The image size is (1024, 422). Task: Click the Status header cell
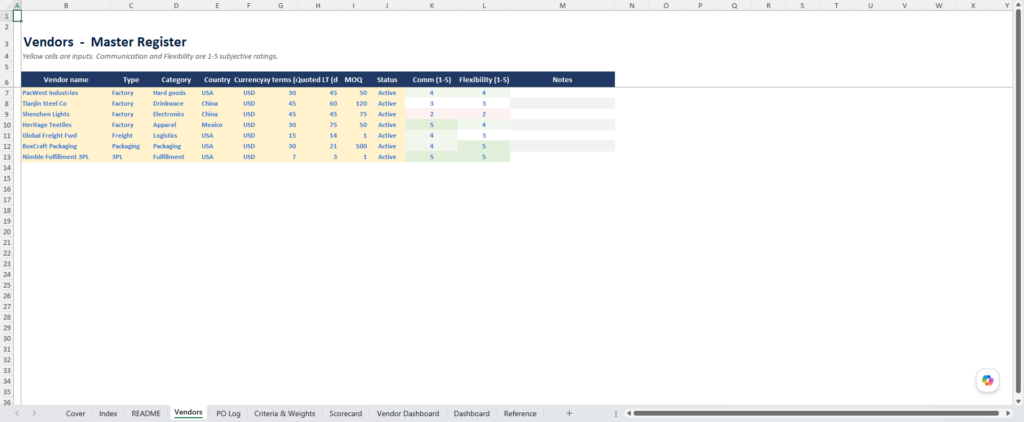[x=387, y=80]
